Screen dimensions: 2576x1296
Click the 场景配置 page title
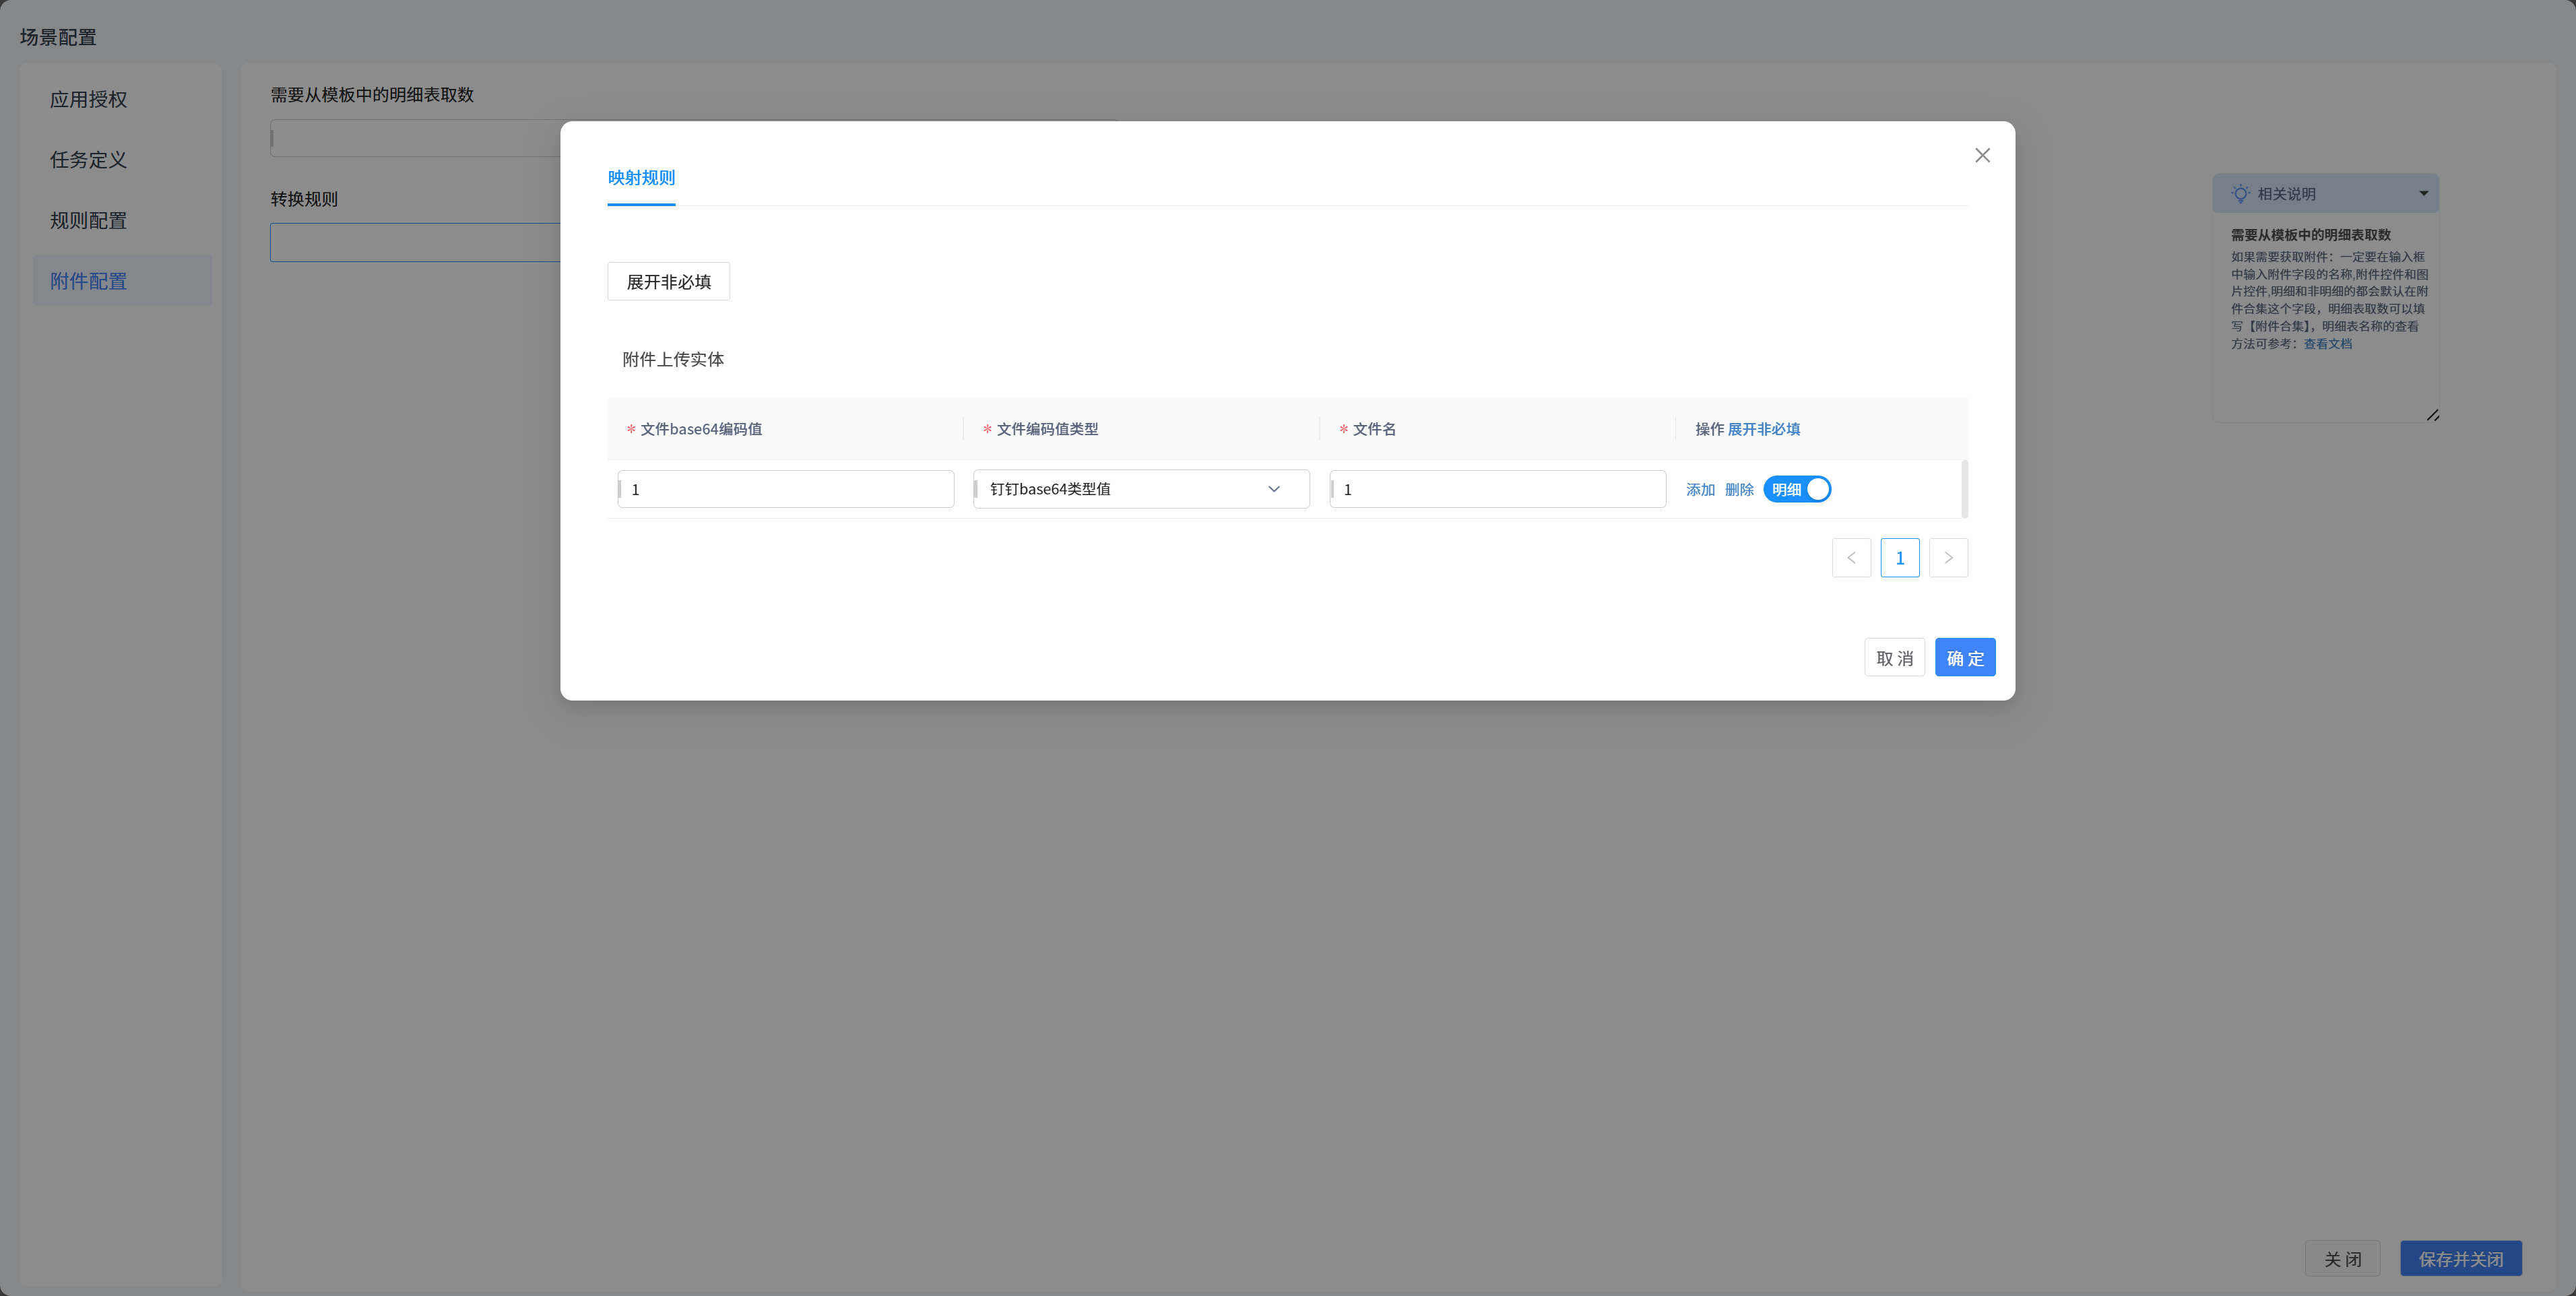pyautogui.click(x=58, y=38)
